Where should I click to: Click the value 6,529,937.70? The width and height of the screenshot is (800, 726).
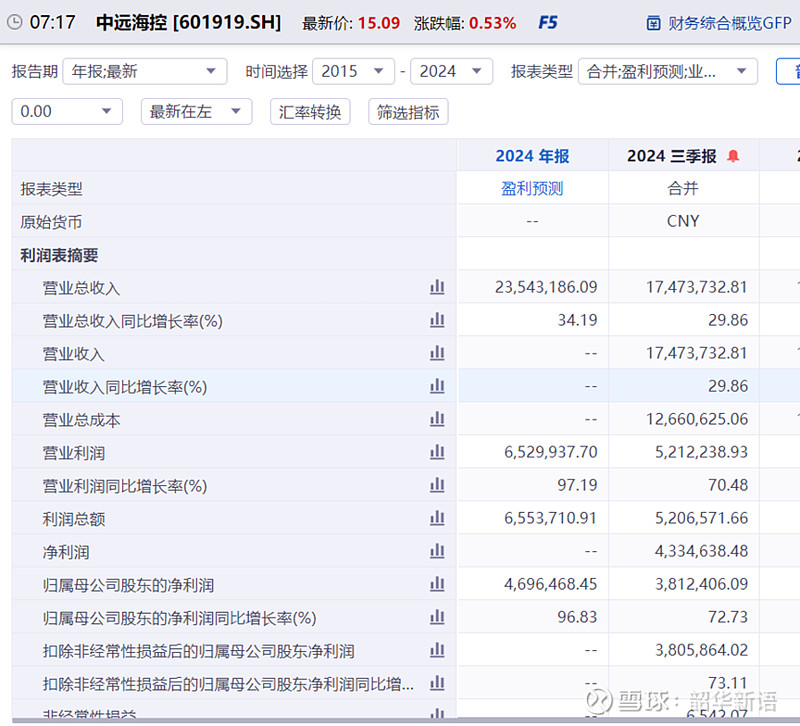(x=551, y=452)
